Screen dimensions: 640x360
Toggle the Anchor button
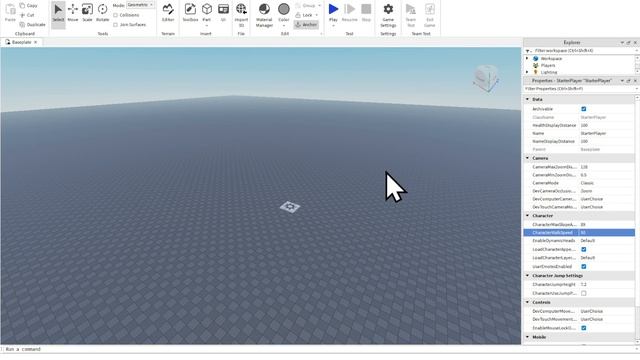(306, 24)
